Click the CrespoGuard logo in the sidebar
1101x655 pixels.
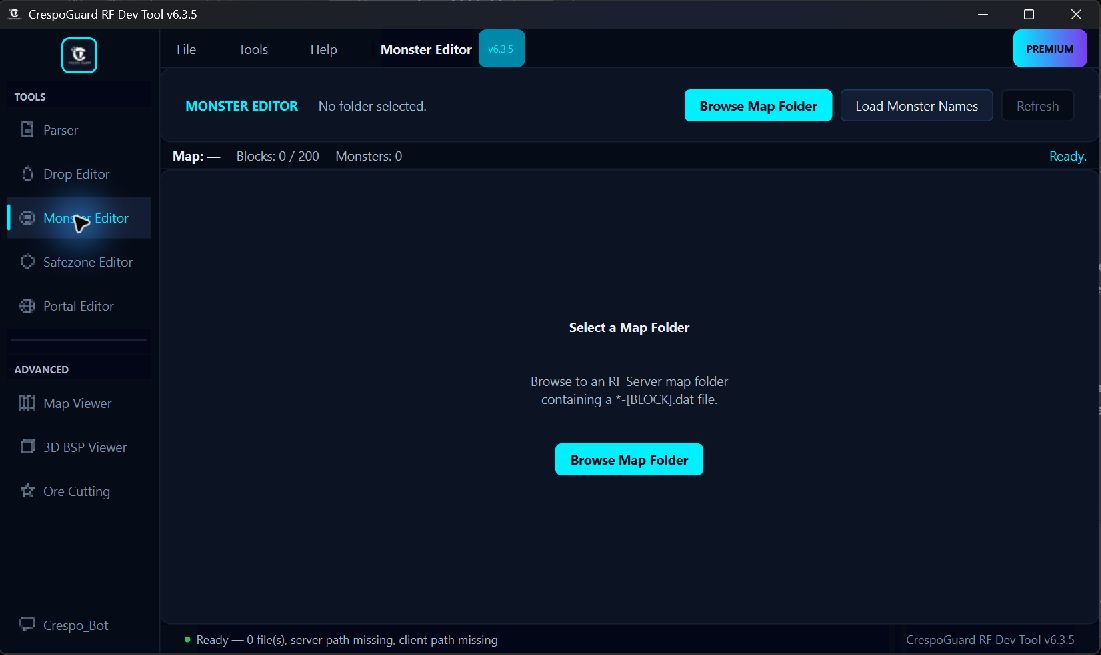79,55
